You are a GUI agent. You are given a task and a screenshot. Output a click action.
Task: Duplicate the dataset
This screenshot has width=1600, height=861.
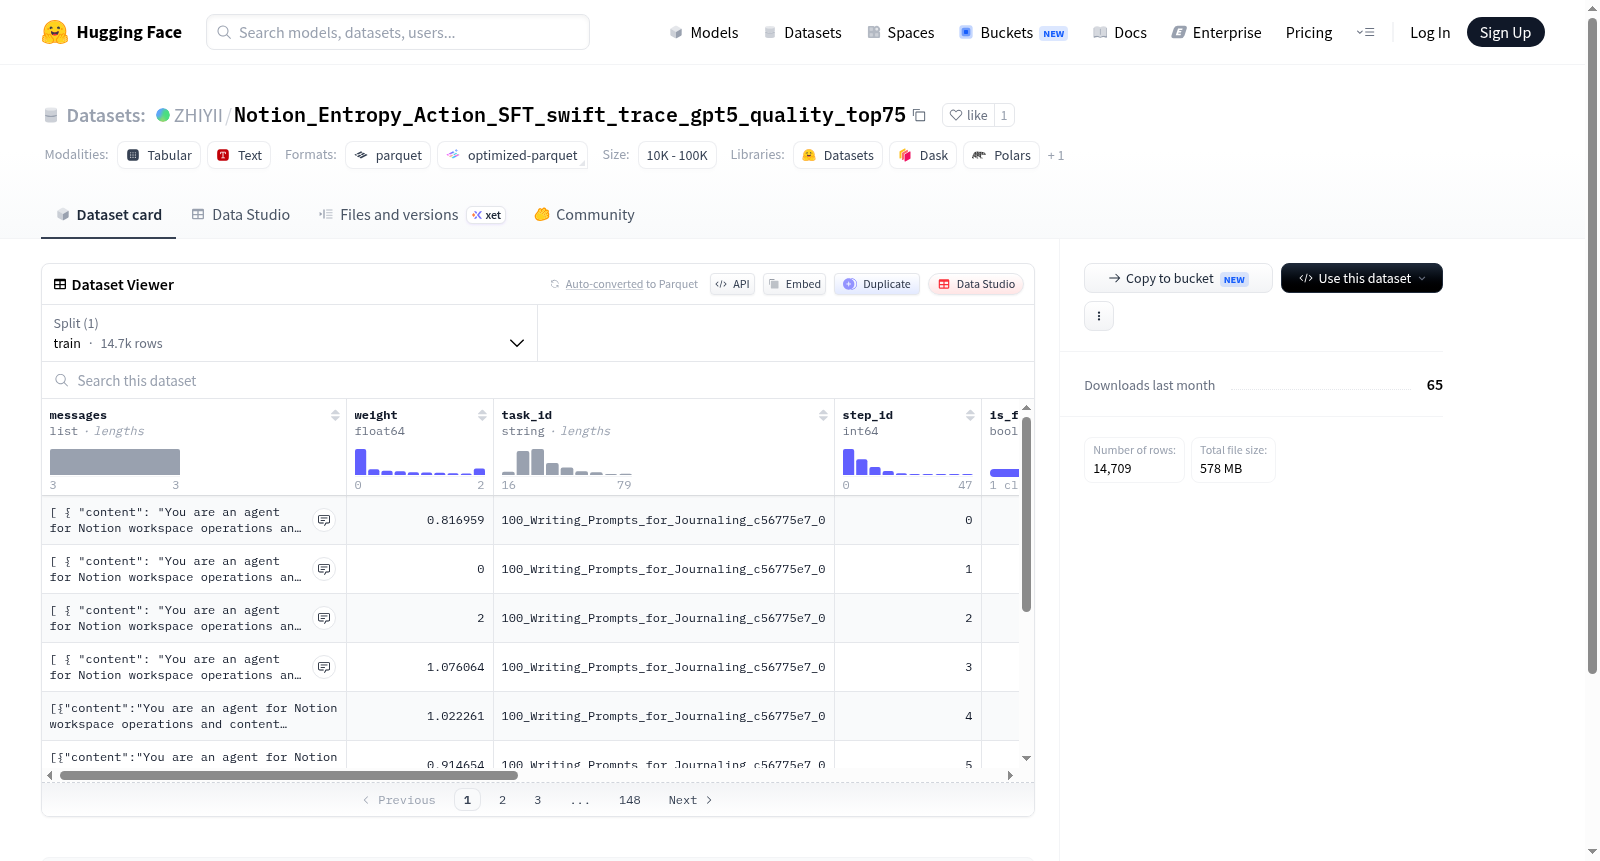(x=877, y=284)
